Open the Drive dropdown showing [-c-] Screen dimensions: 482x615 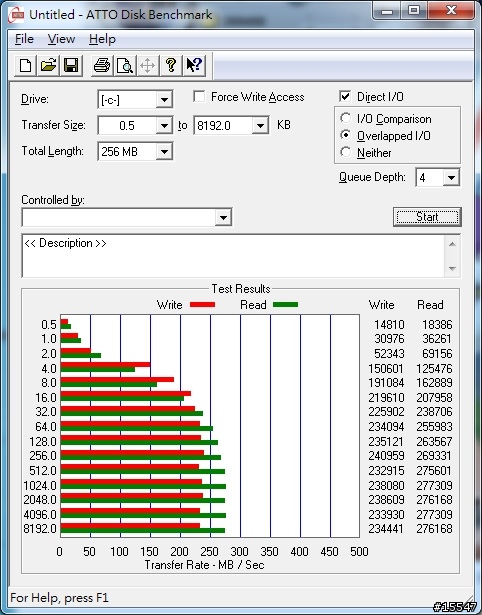click(164, 100)
